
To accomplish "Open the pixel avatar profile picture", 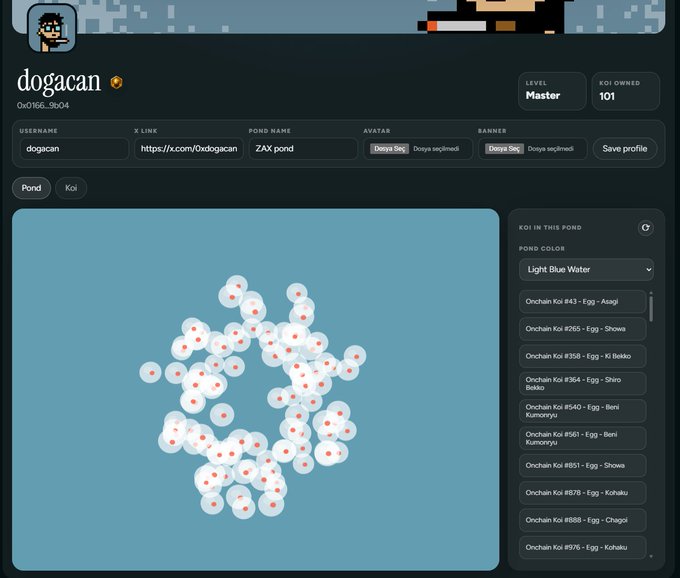I will pos(52,29).
